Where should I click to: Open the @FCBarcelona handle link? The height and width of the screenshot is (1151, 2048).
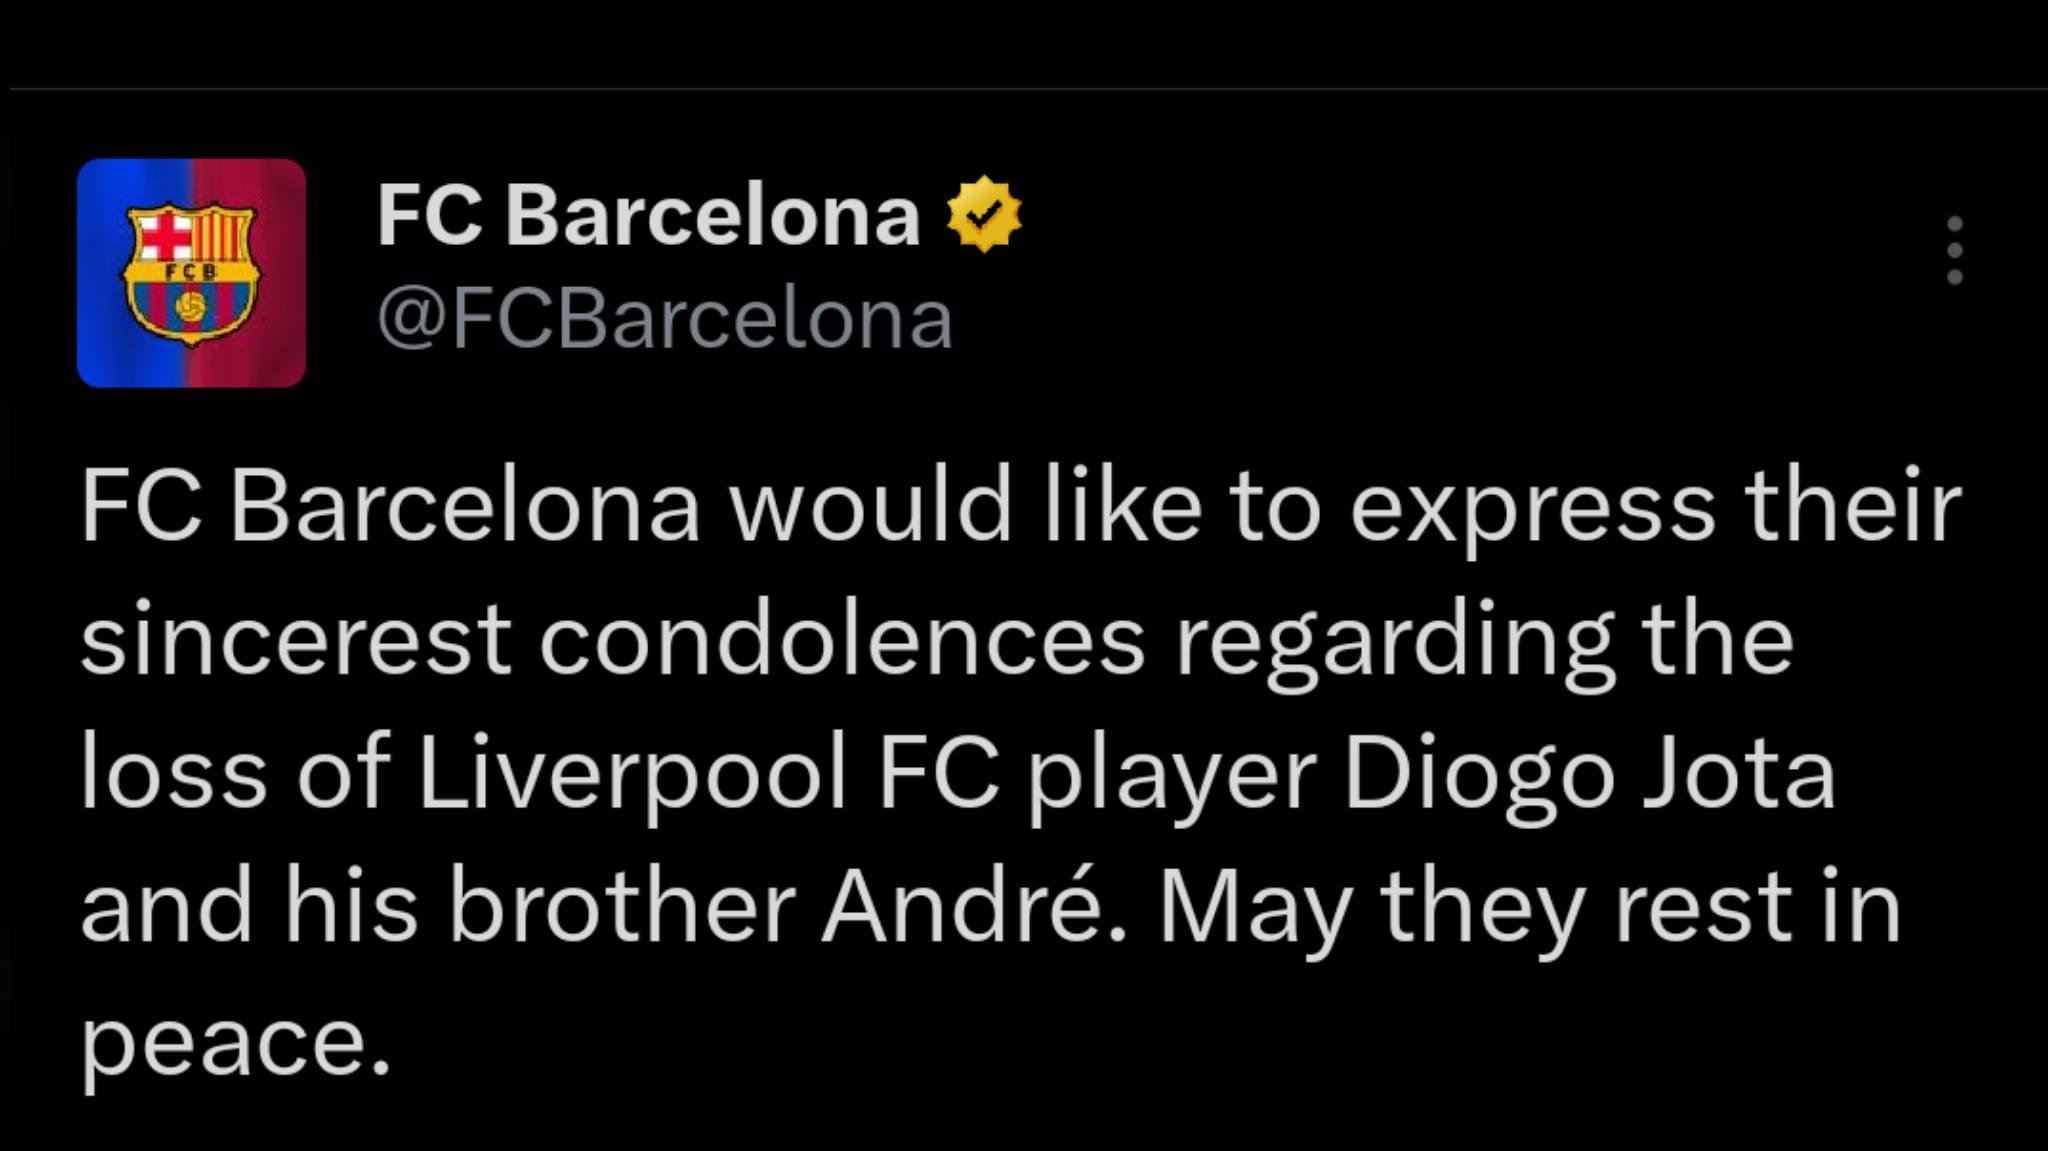[665, 320]
